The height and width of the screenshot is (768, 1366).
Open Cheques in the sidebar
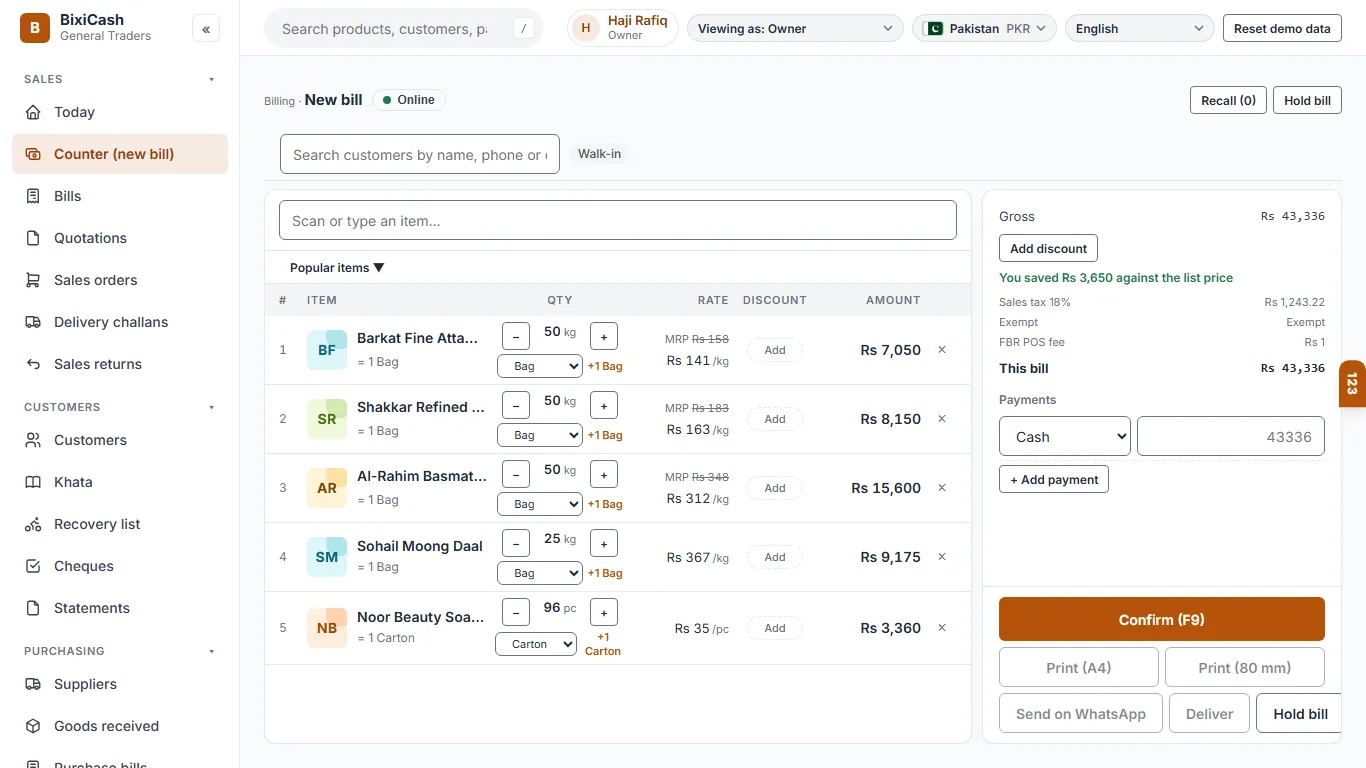(120, 566)
